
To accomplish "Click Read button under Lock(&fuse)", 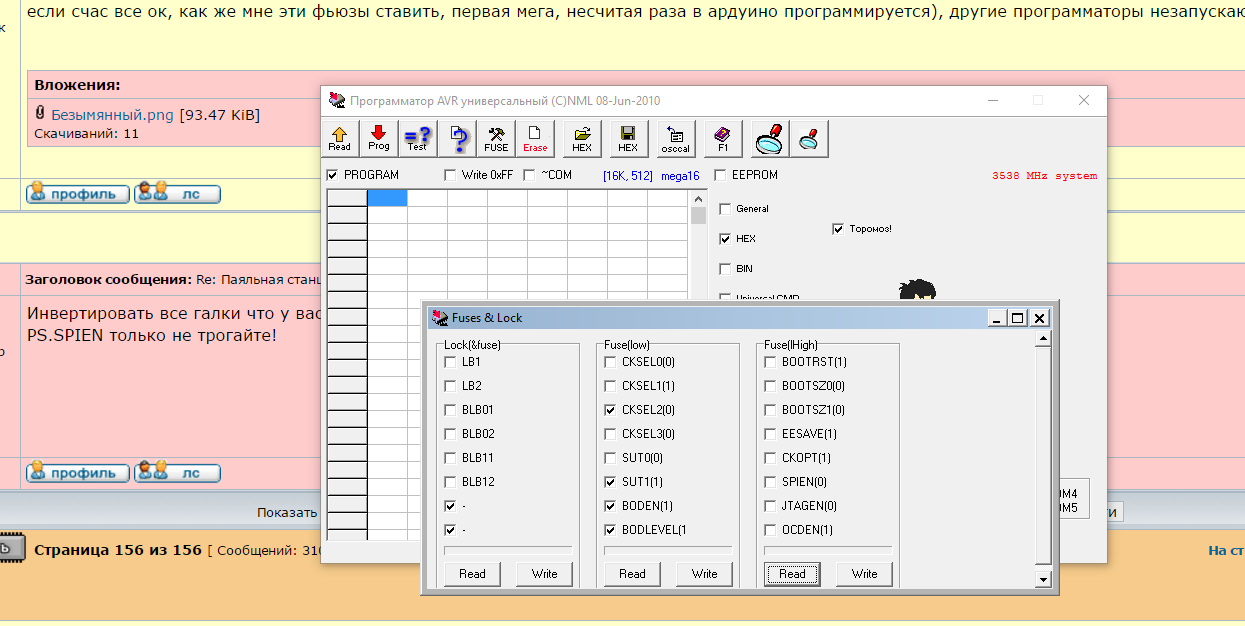I will click(x=472, y=574).
